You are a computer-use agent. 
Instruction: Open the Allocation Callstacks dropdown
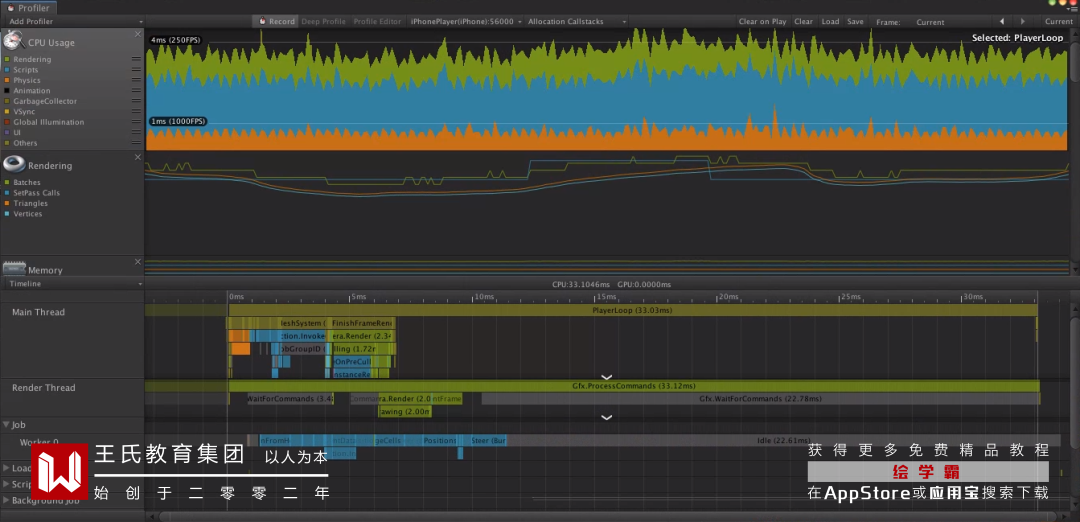pyautogui.click(x=577, y=21)
